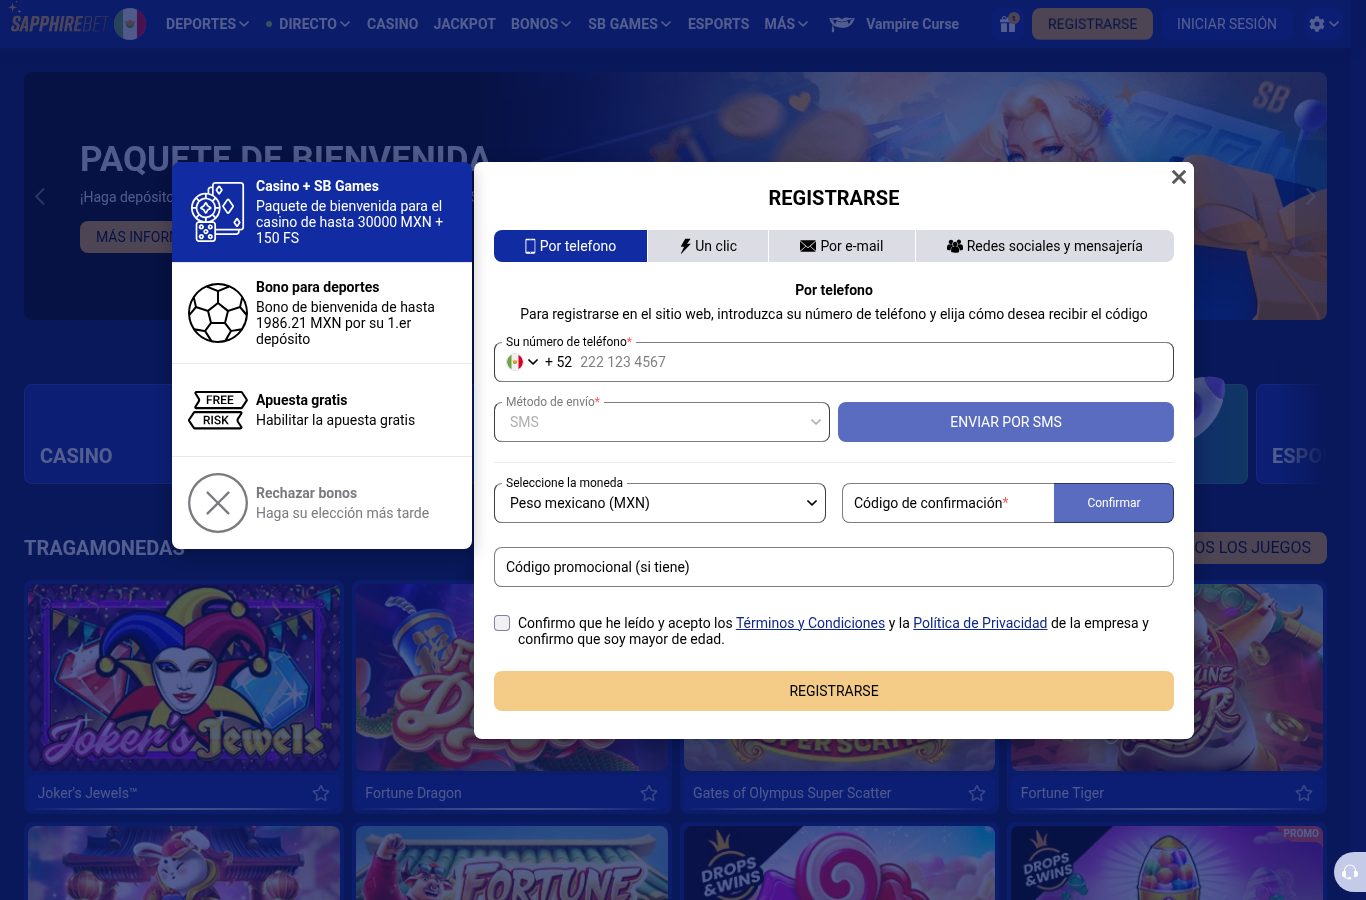Tick the Terms and Conditions acceptance checkbox
Image resolution: width=1366 pixels, height=900 pixels.
tap(502, 623)
